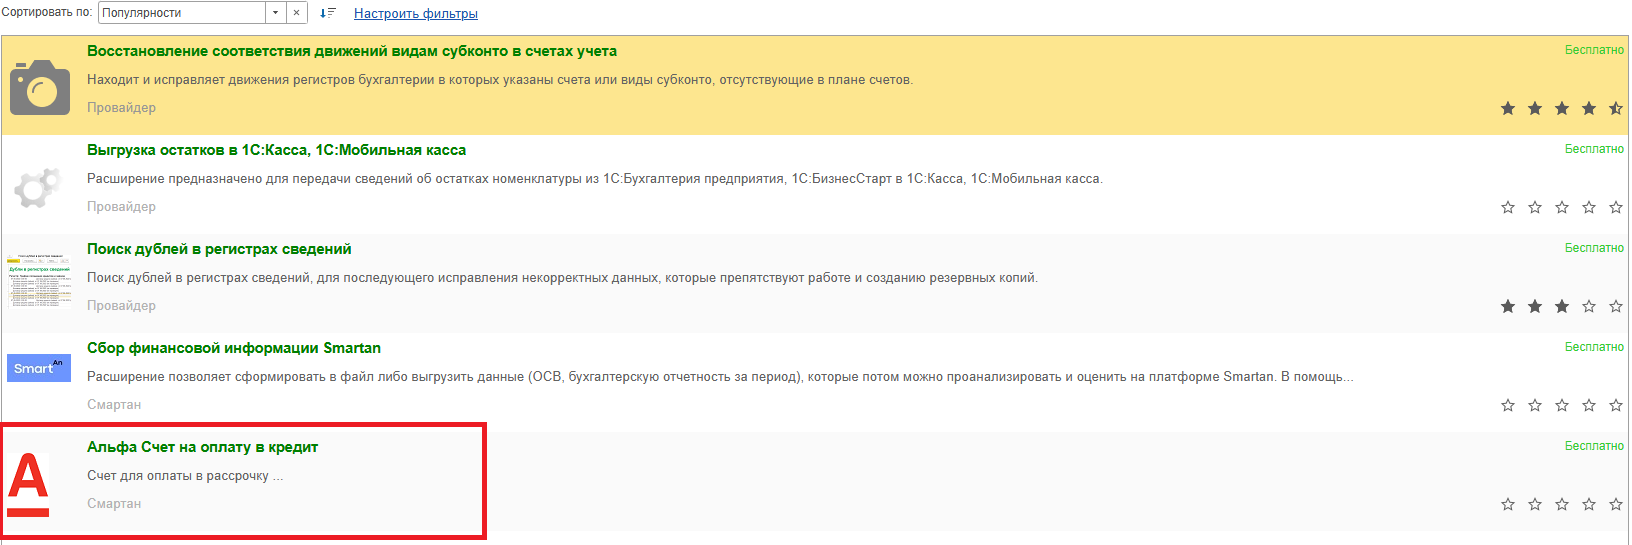This screenshot has width=1632, height=545.
Task: Click the Smartan logo icon
Action: click(39, 367)
